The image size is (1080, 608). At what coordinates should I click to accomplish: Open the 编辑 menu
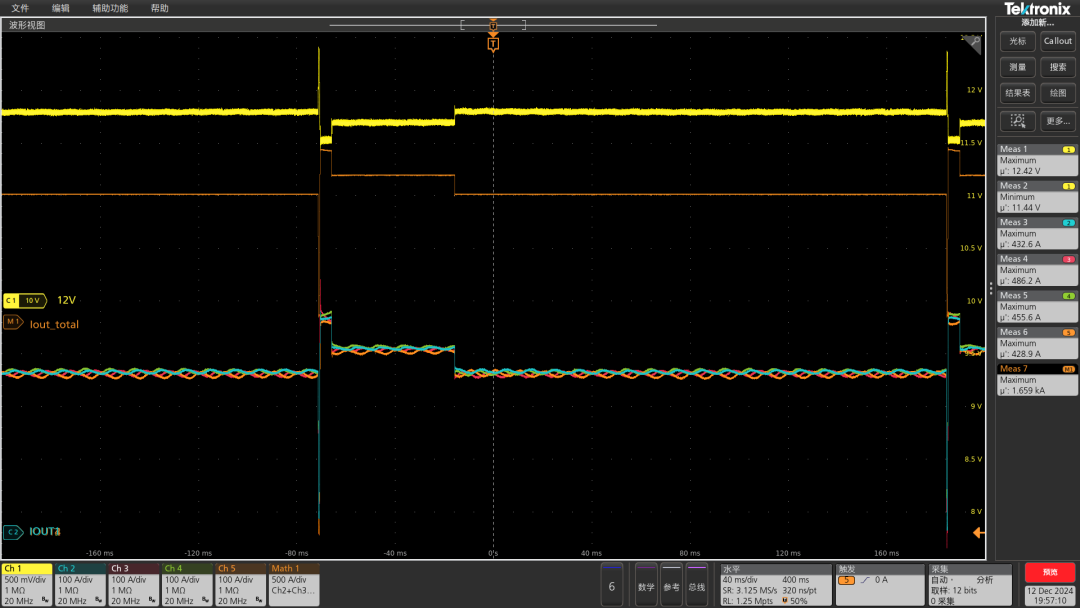[x=61, y=8]
